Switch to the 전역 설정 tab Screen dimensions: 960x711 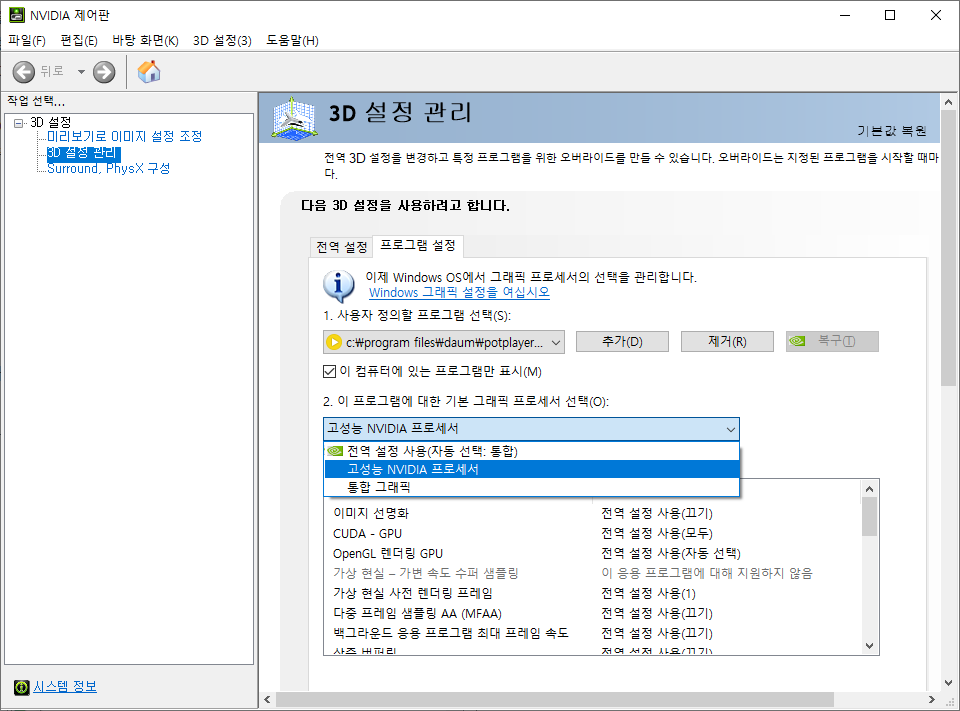(x=342, y=247)
